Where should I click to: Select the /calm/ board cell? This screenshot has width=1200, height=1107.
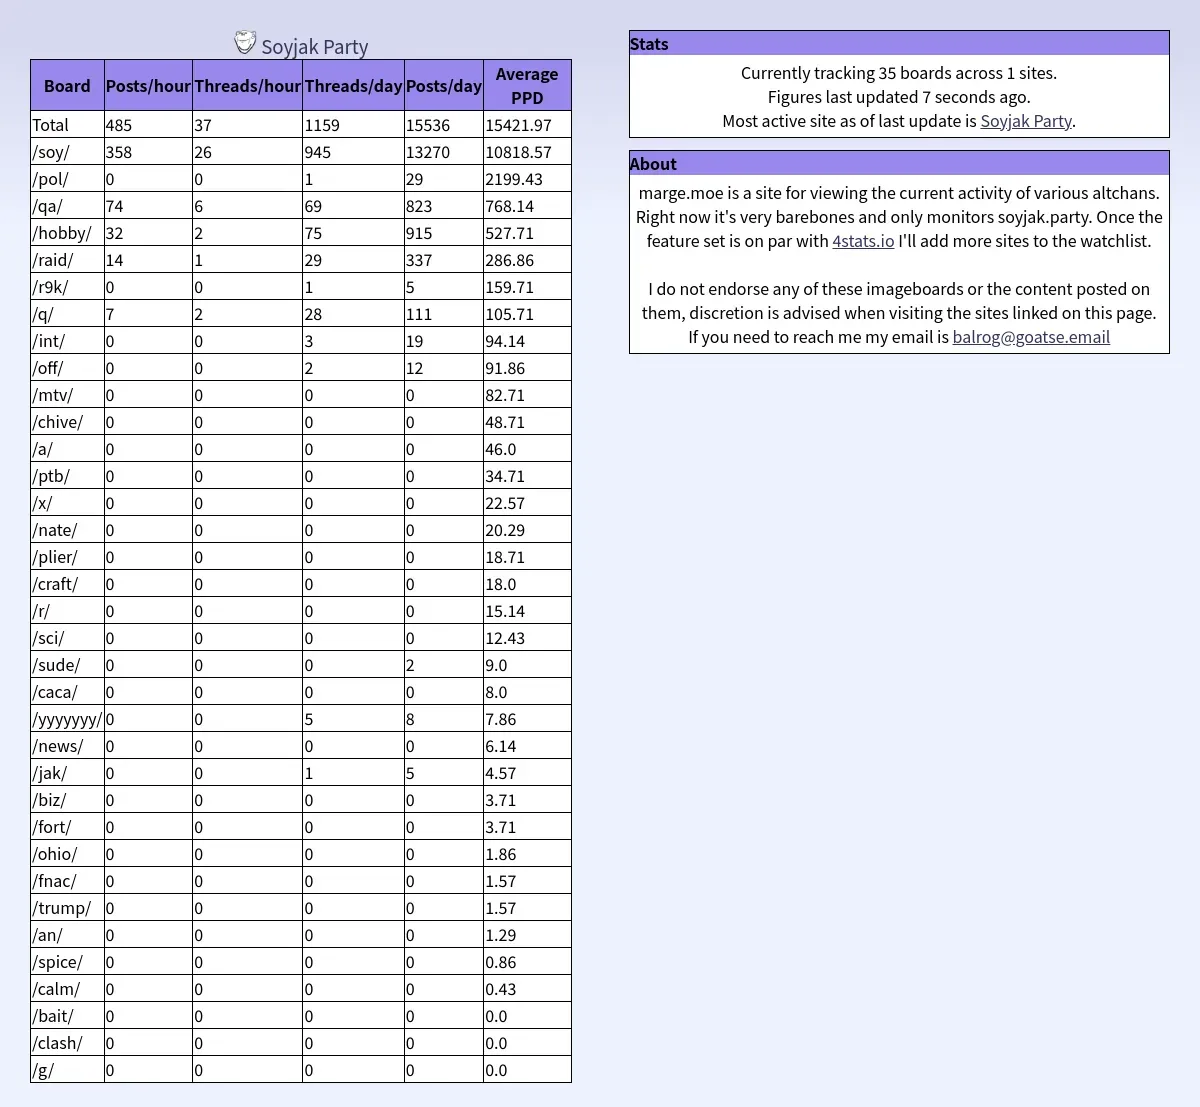point(67,989)
